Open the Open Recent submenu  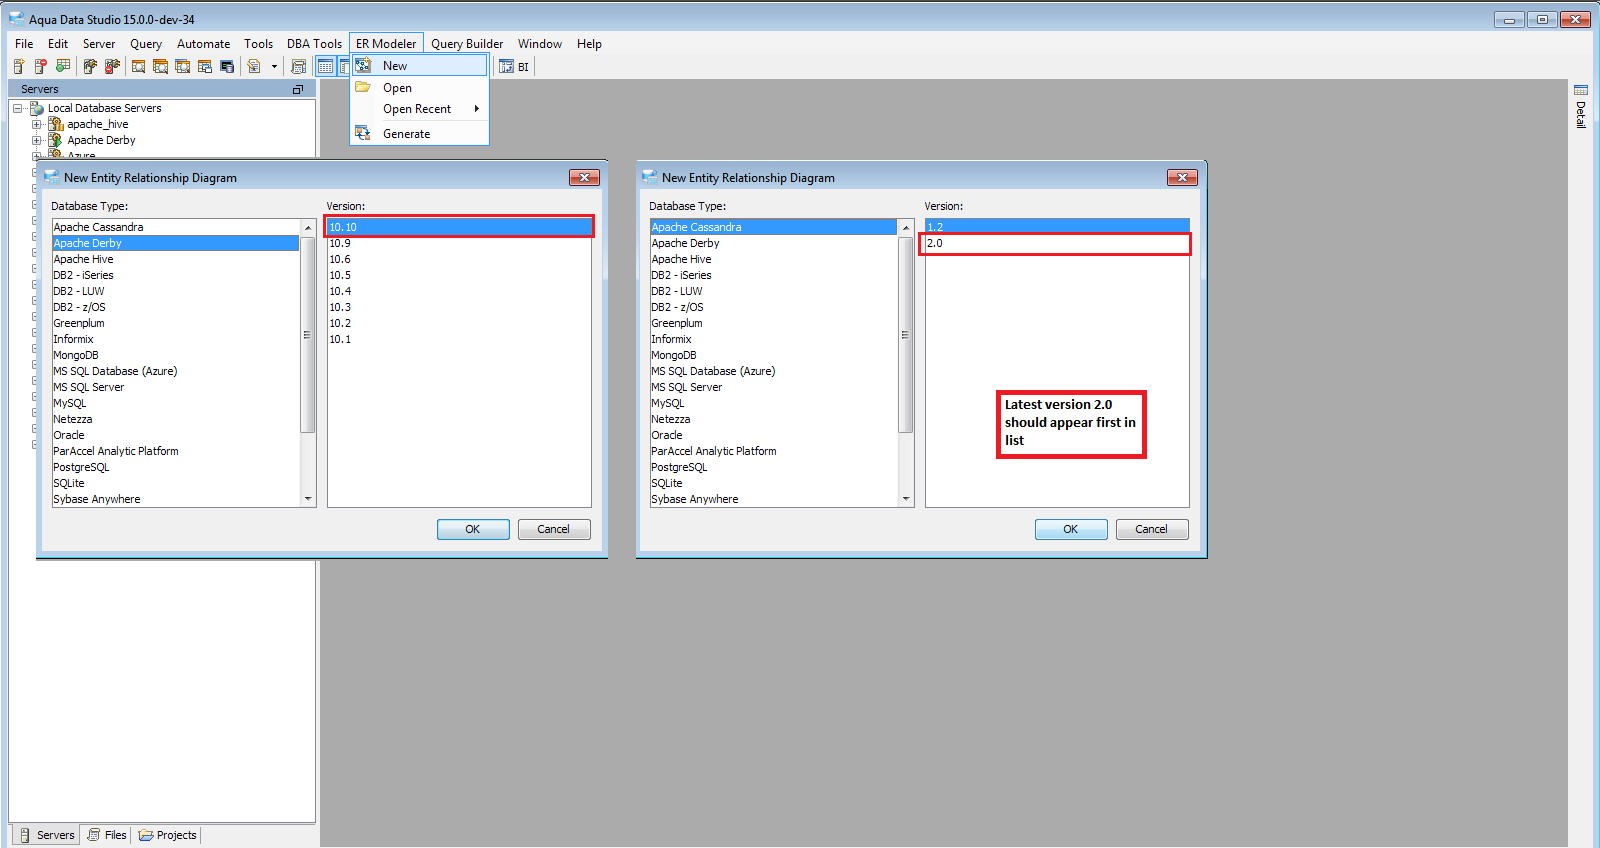[419, 109]
